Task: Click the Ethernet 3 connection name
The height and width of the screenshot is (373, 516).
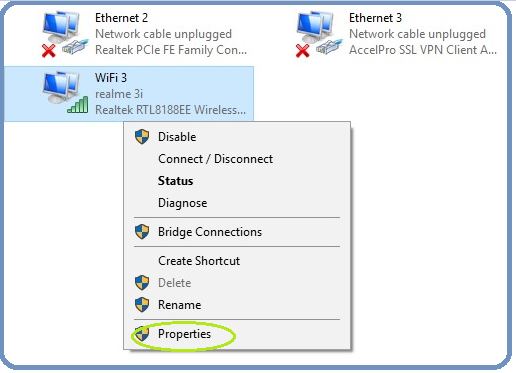Action: click(x=375, y=18)
